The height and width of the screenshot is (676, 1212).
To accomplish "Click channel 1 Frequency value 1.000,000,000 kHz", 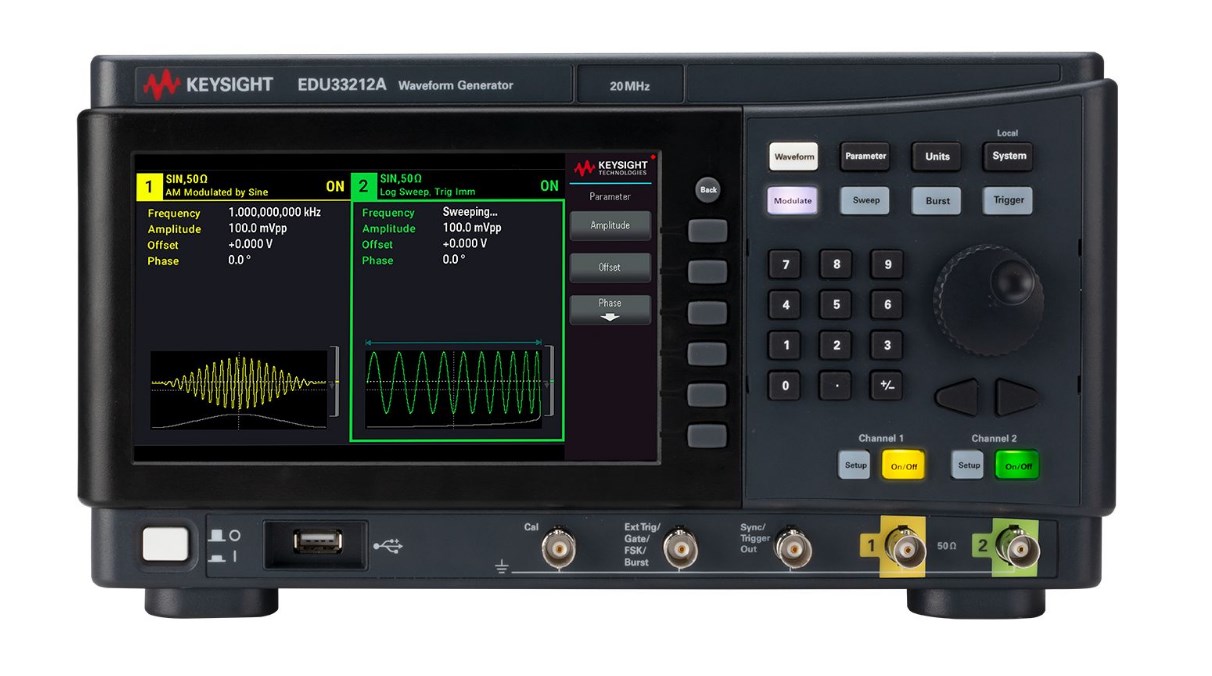I will coord(275,213).
